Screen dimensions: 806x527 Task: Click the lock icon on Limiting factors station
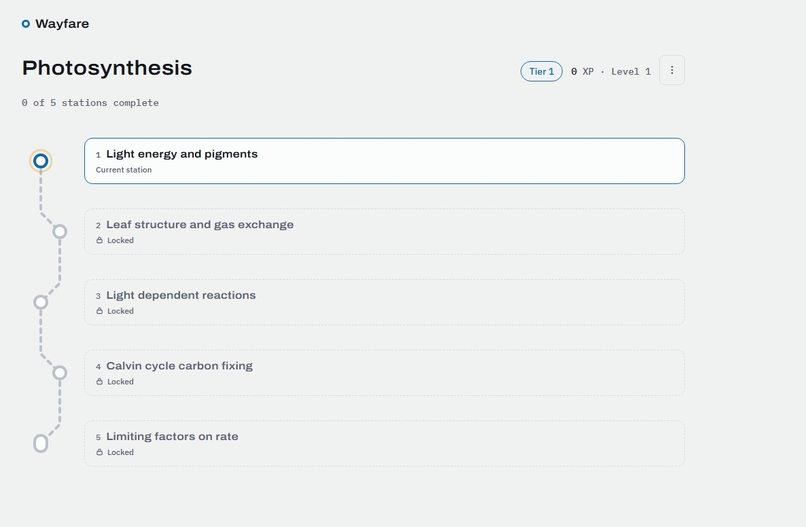(x=100, y=452)
